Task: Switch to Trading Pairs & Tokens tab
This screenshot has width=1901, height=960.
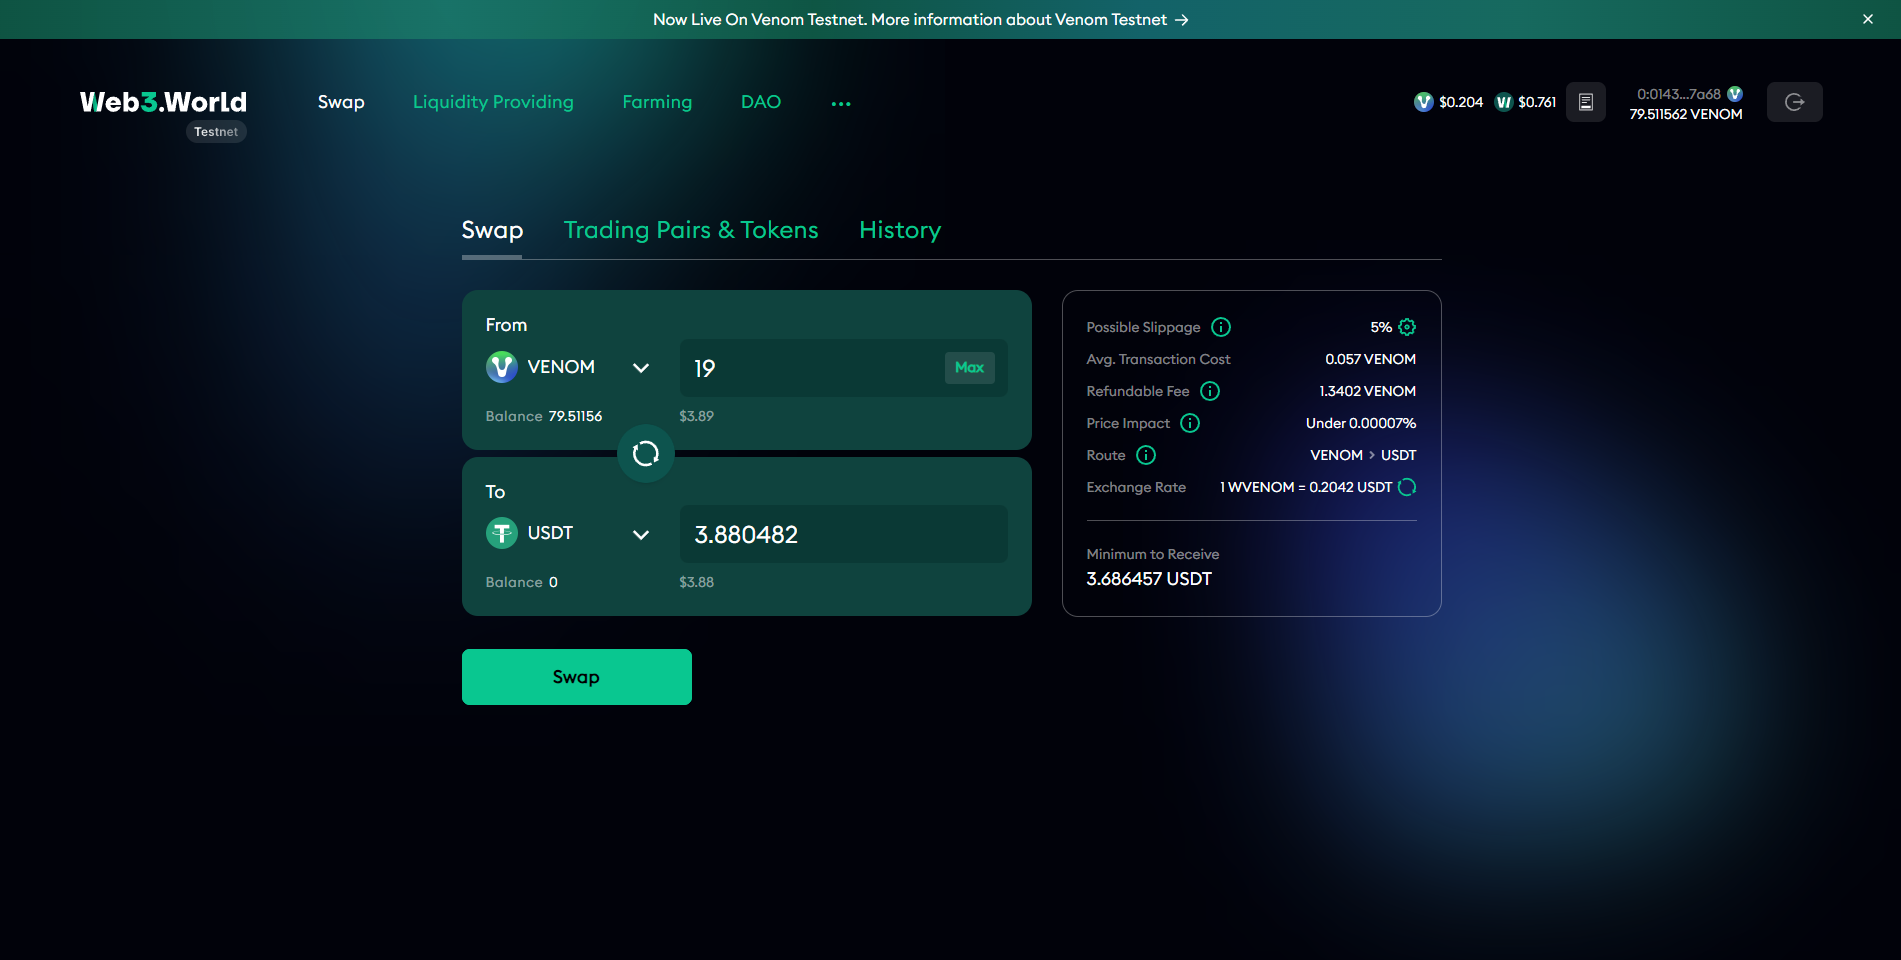Action: [x=691, y=230]
